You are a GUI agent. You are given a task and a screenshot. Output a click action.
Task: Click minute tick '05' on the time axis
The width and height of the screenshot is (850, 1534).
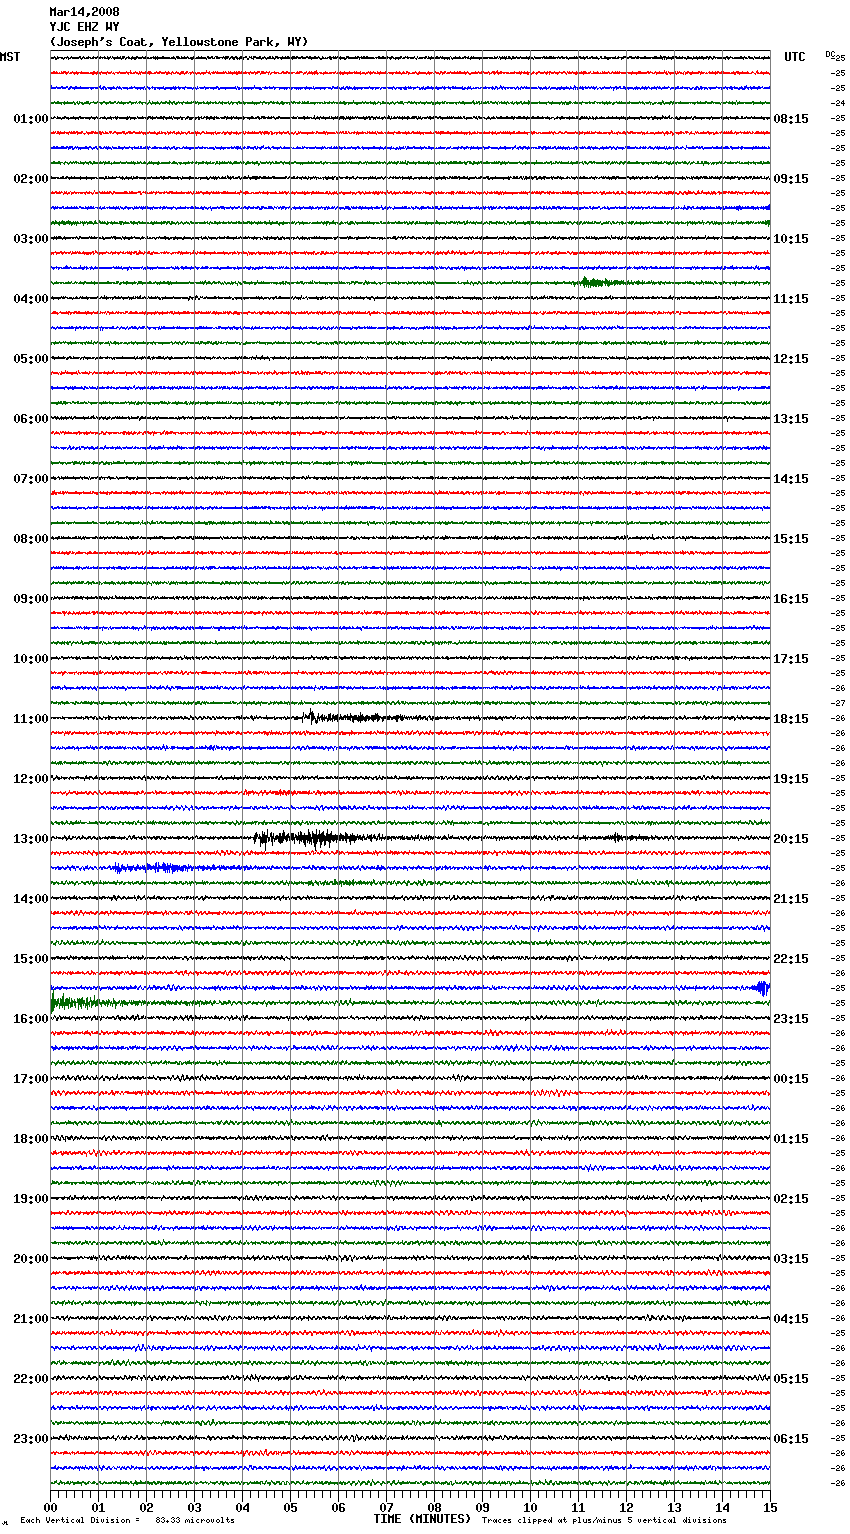[290, 1507]
